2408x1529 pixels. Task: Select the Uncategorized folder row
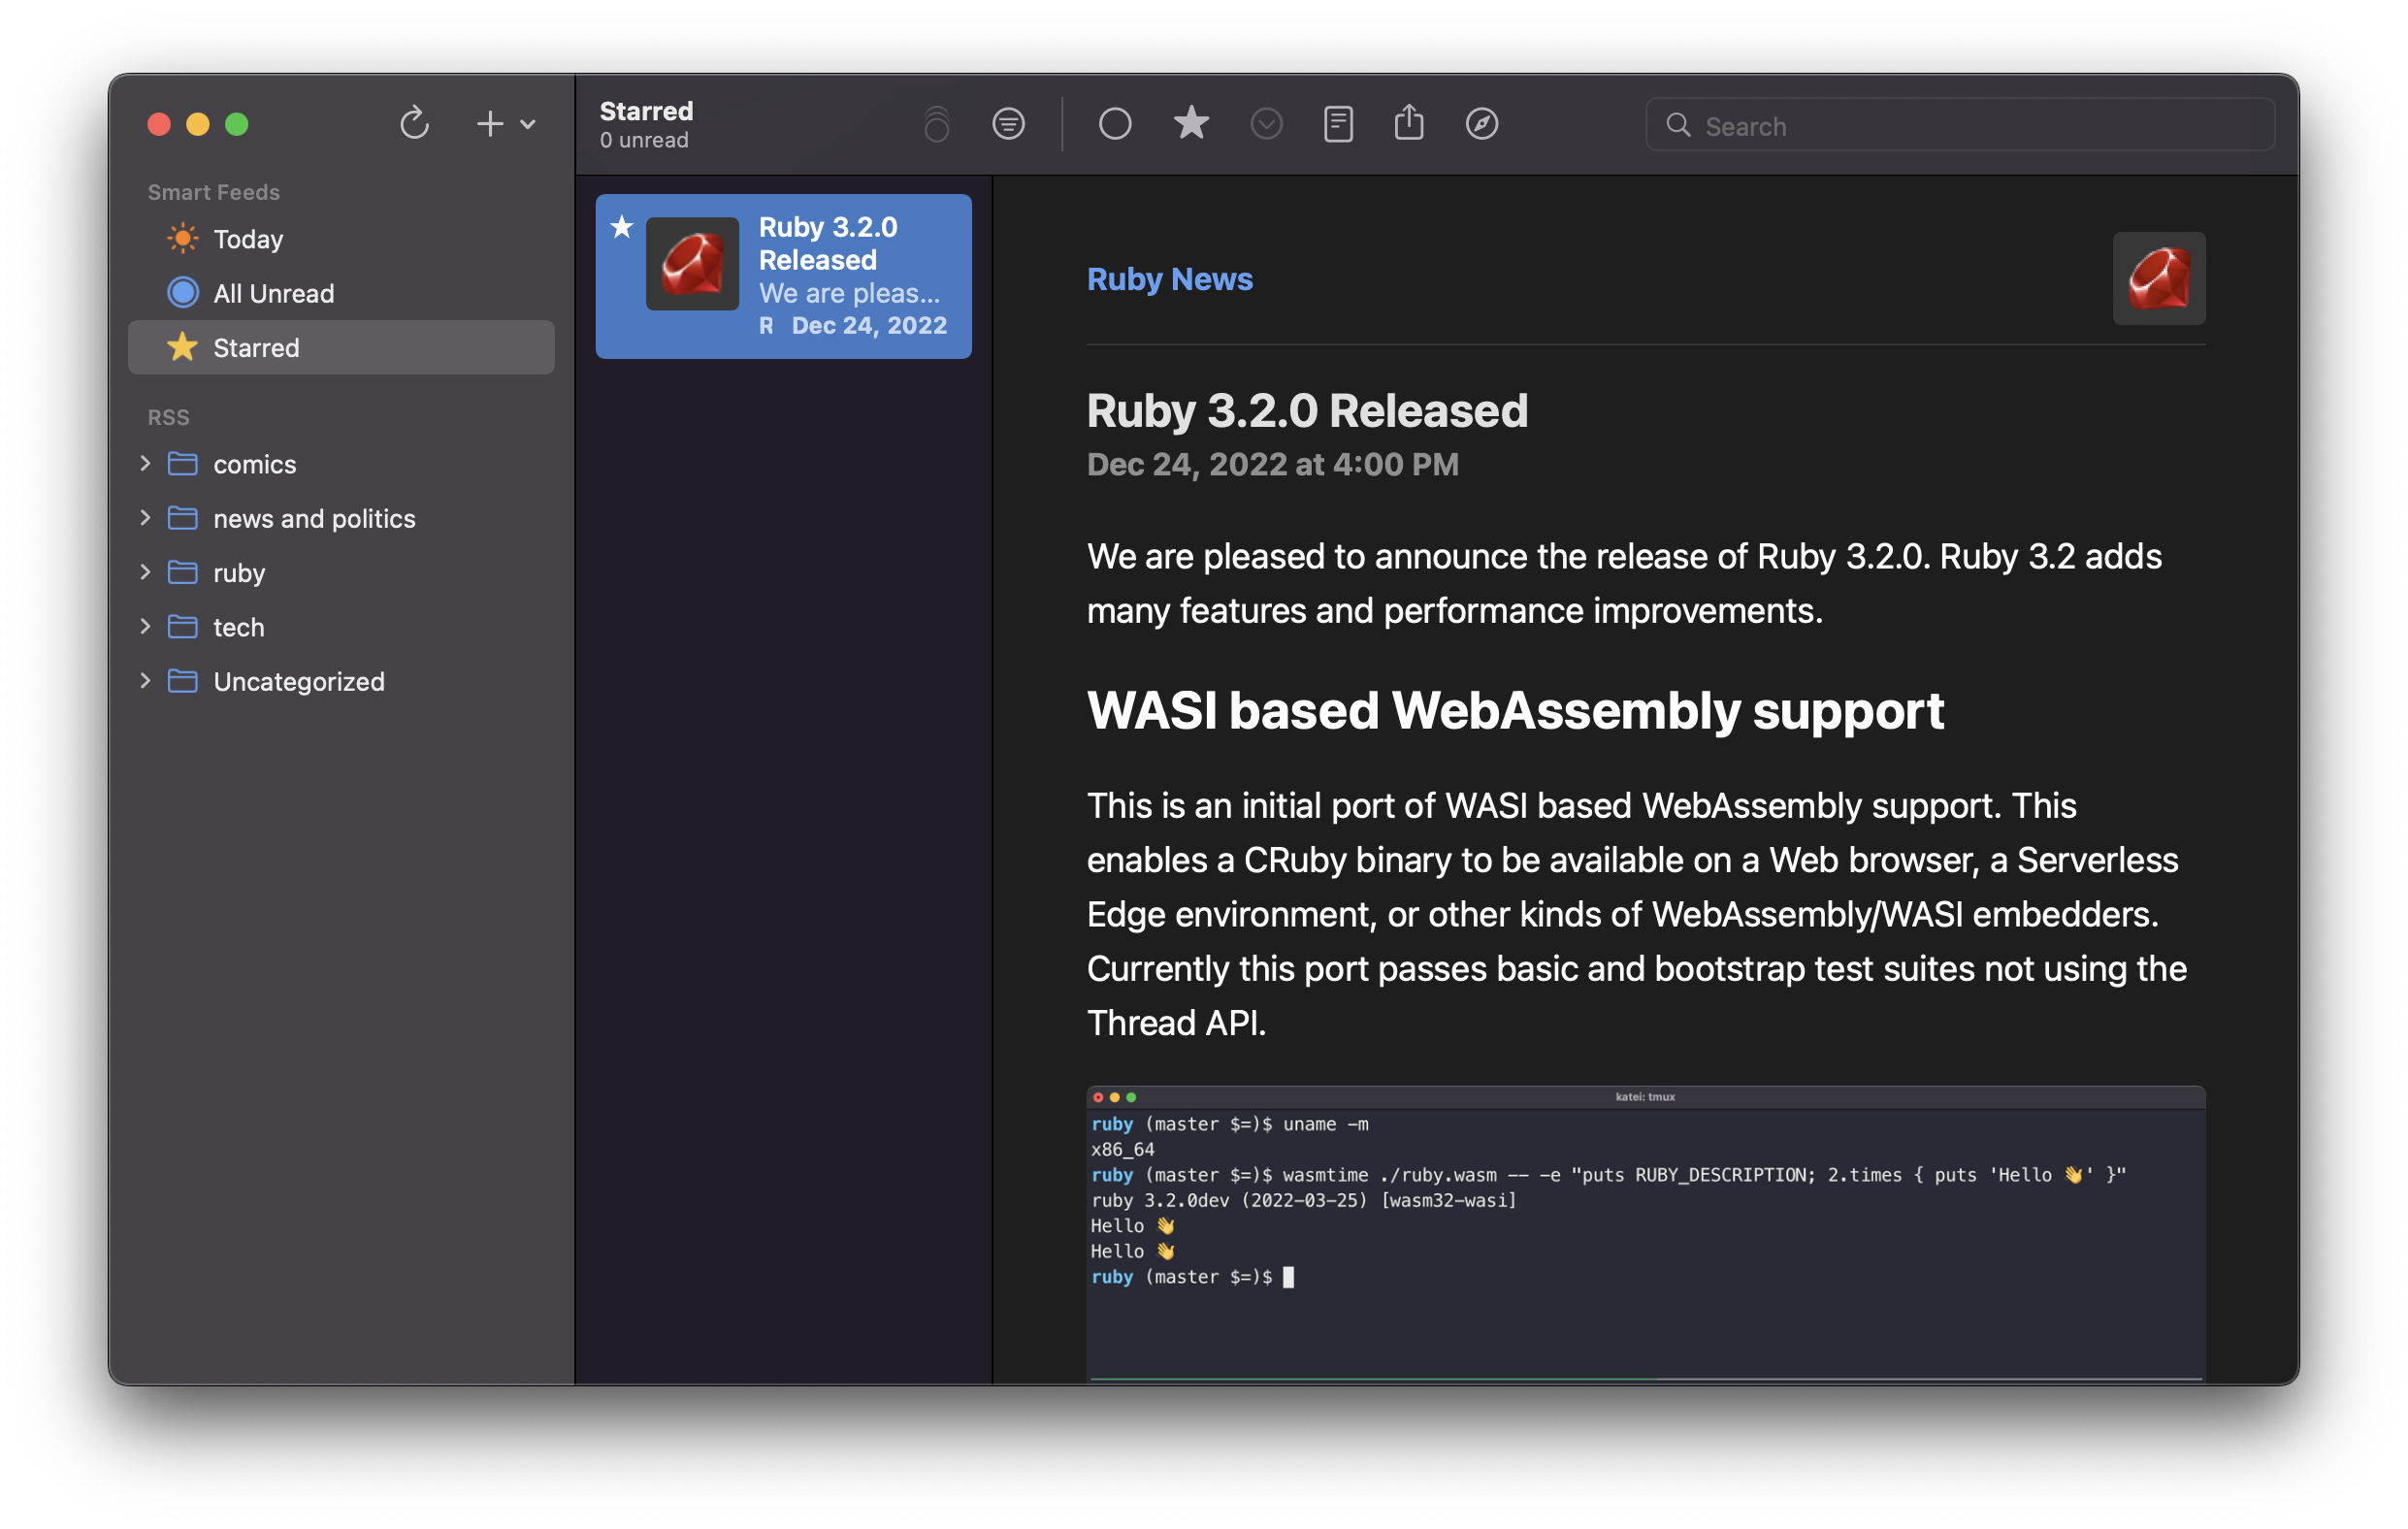click(341, 681)
